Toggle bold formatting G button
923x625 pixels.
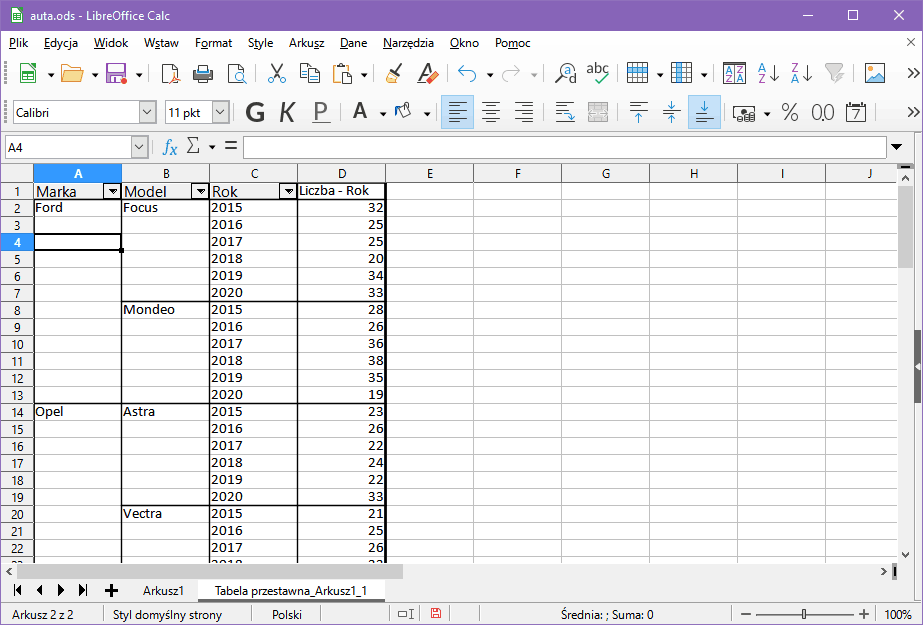click(255, 112)
